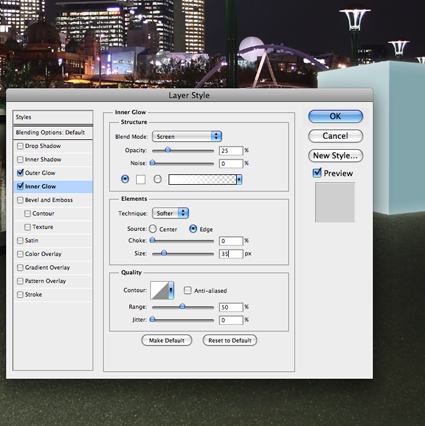Open the Contour picker dropdown arrow

tap(171, 290)
